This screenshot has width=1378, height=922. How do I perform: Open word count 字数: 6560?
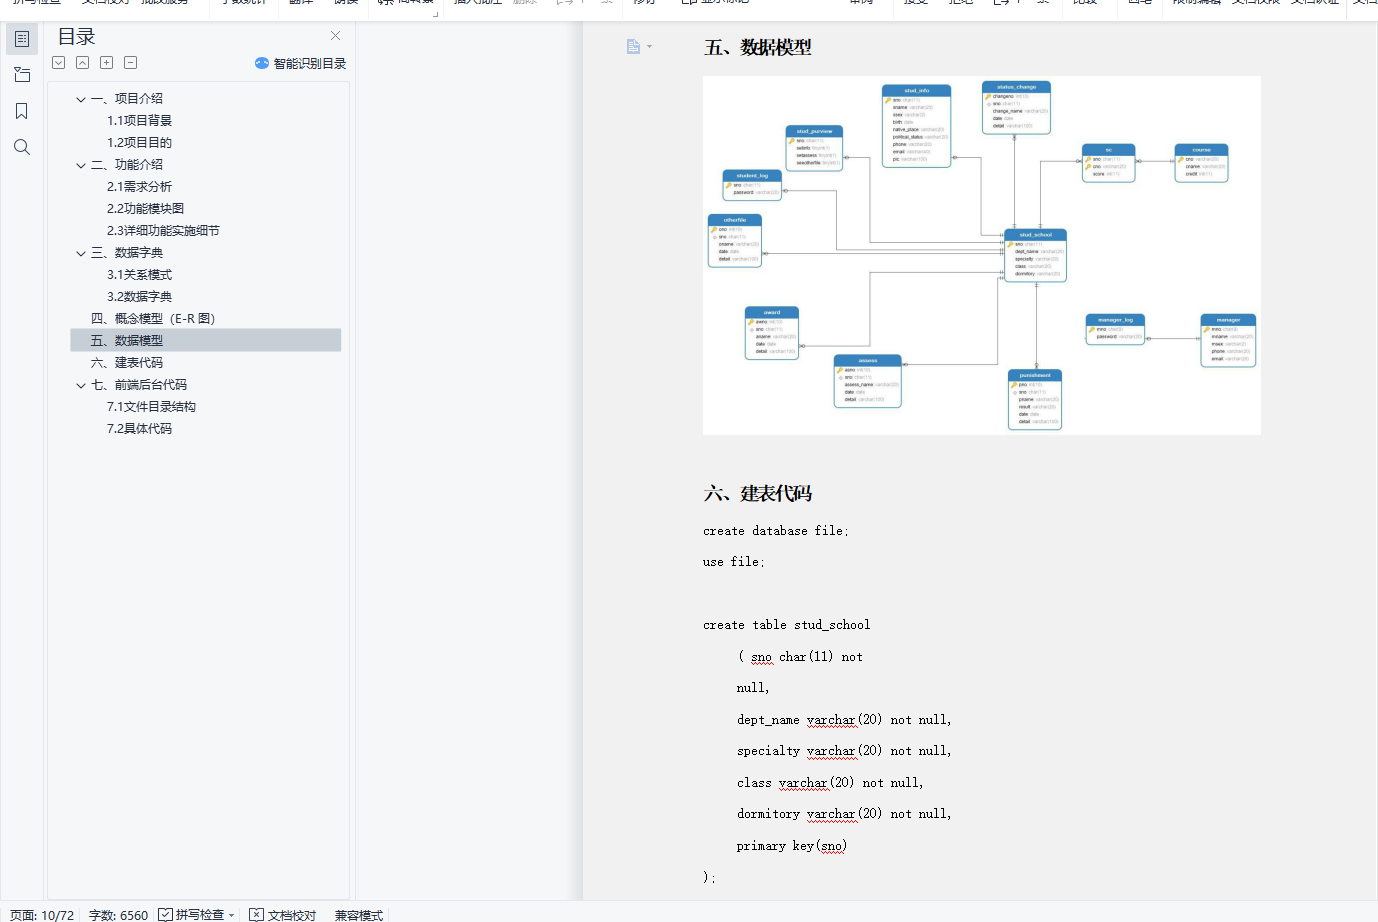[x=118, y=915]
